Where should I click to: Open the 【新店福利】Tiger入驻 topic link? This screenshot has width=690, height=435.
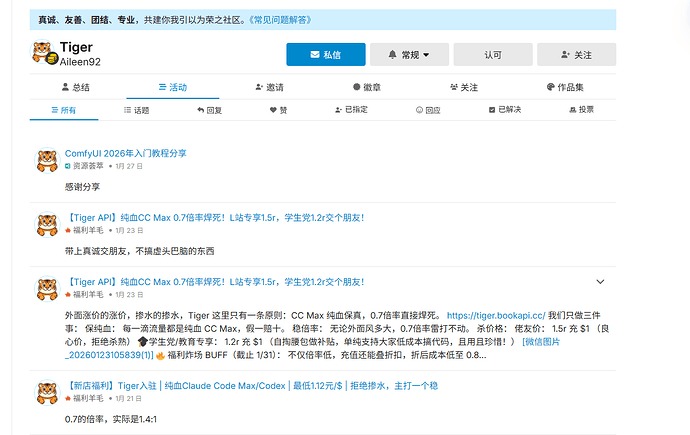point(251,386)
